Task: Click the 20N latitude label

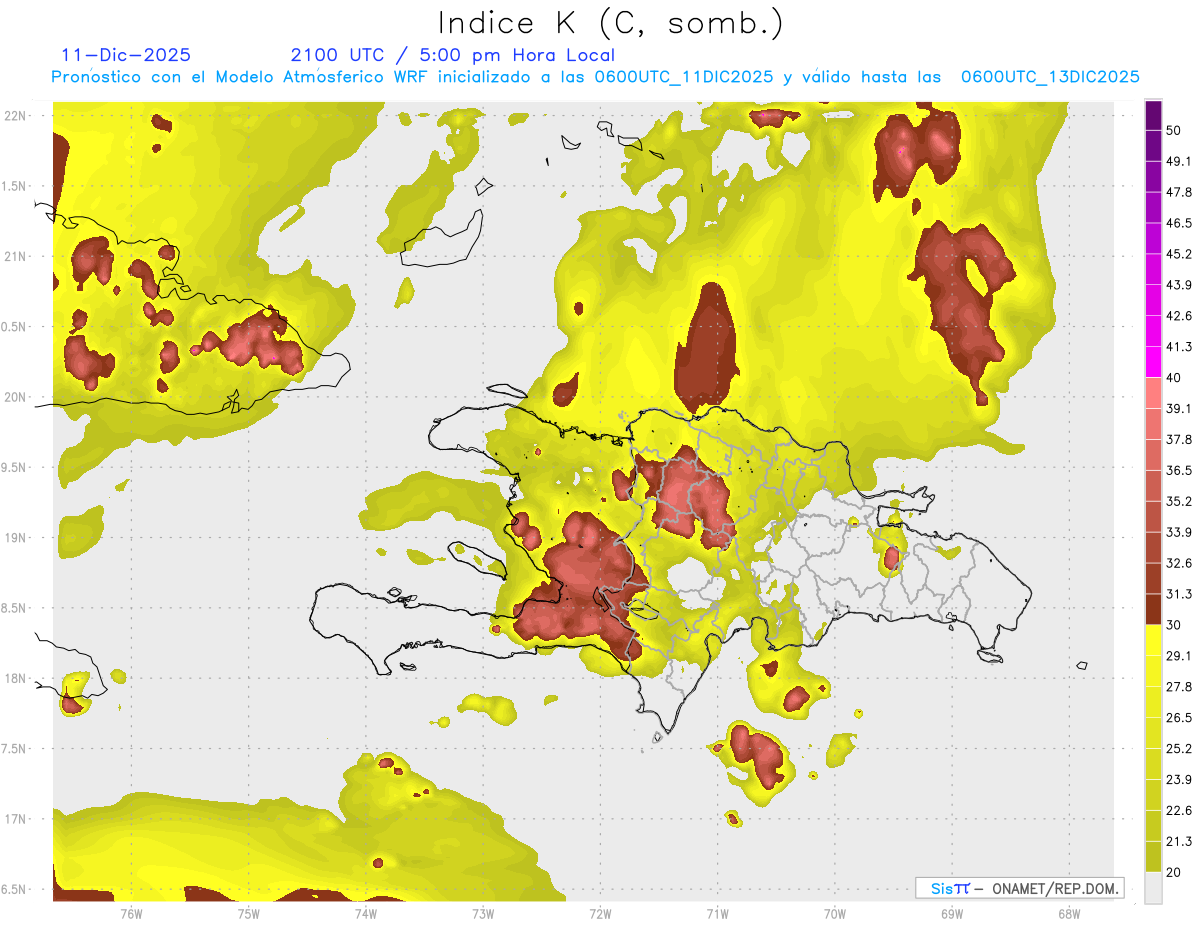Action: coord(14,397)
